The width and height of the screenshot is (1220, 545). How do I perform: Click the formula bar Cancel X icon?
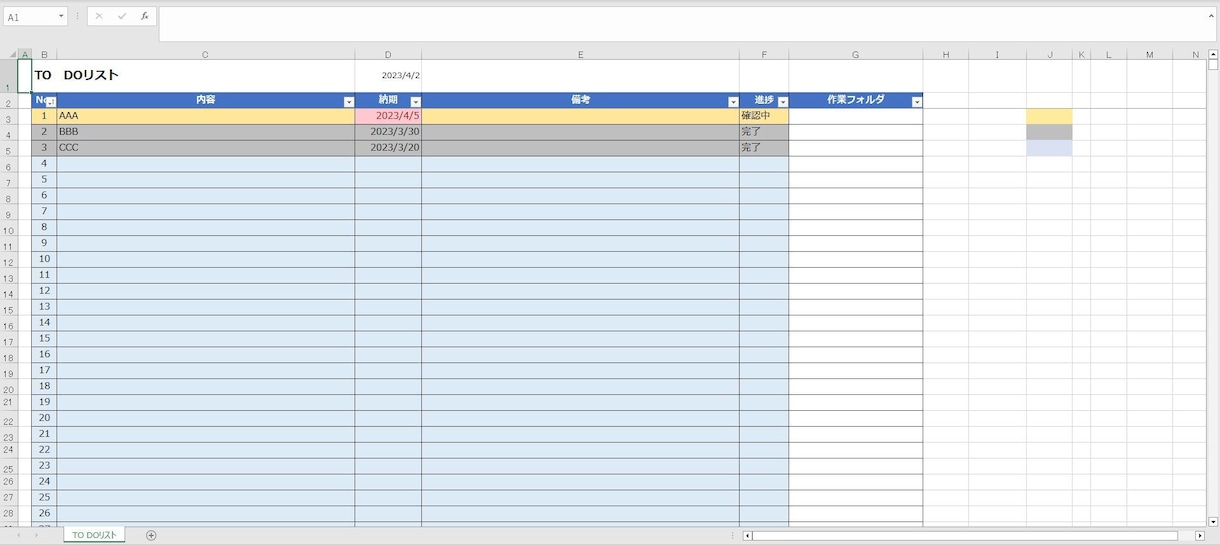pyautogui.click(x=99, y=16)
